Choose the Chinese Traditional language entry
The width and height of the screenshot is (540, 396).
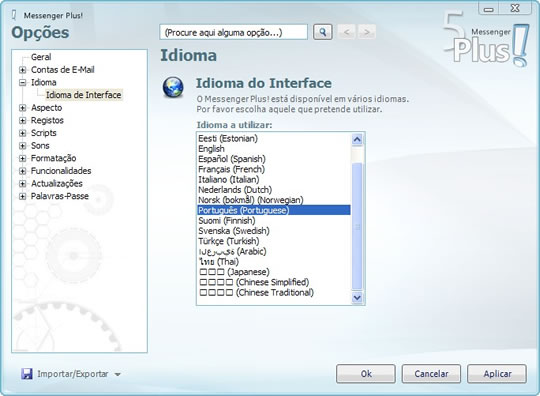pos(274,293)
